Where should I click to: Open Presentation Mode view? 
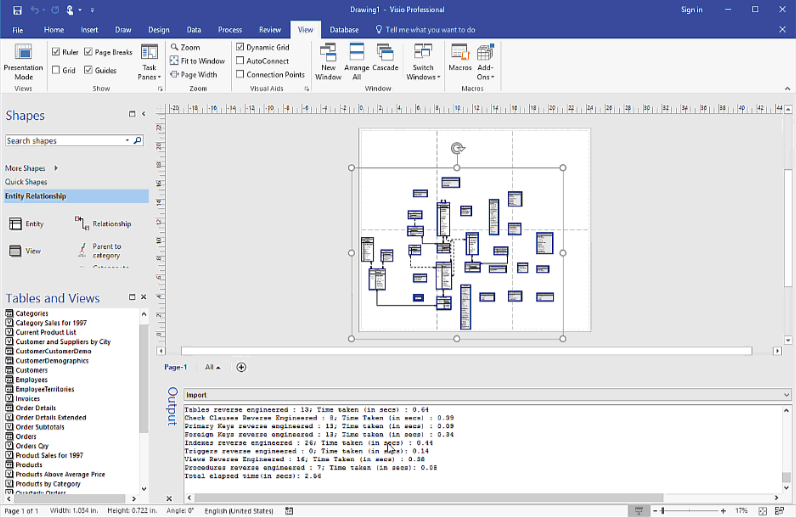tap(23, 62)
